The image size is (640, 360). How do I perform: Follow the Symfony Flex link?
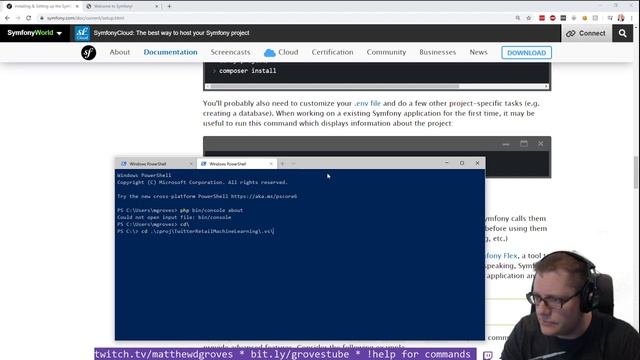(501, 256)
